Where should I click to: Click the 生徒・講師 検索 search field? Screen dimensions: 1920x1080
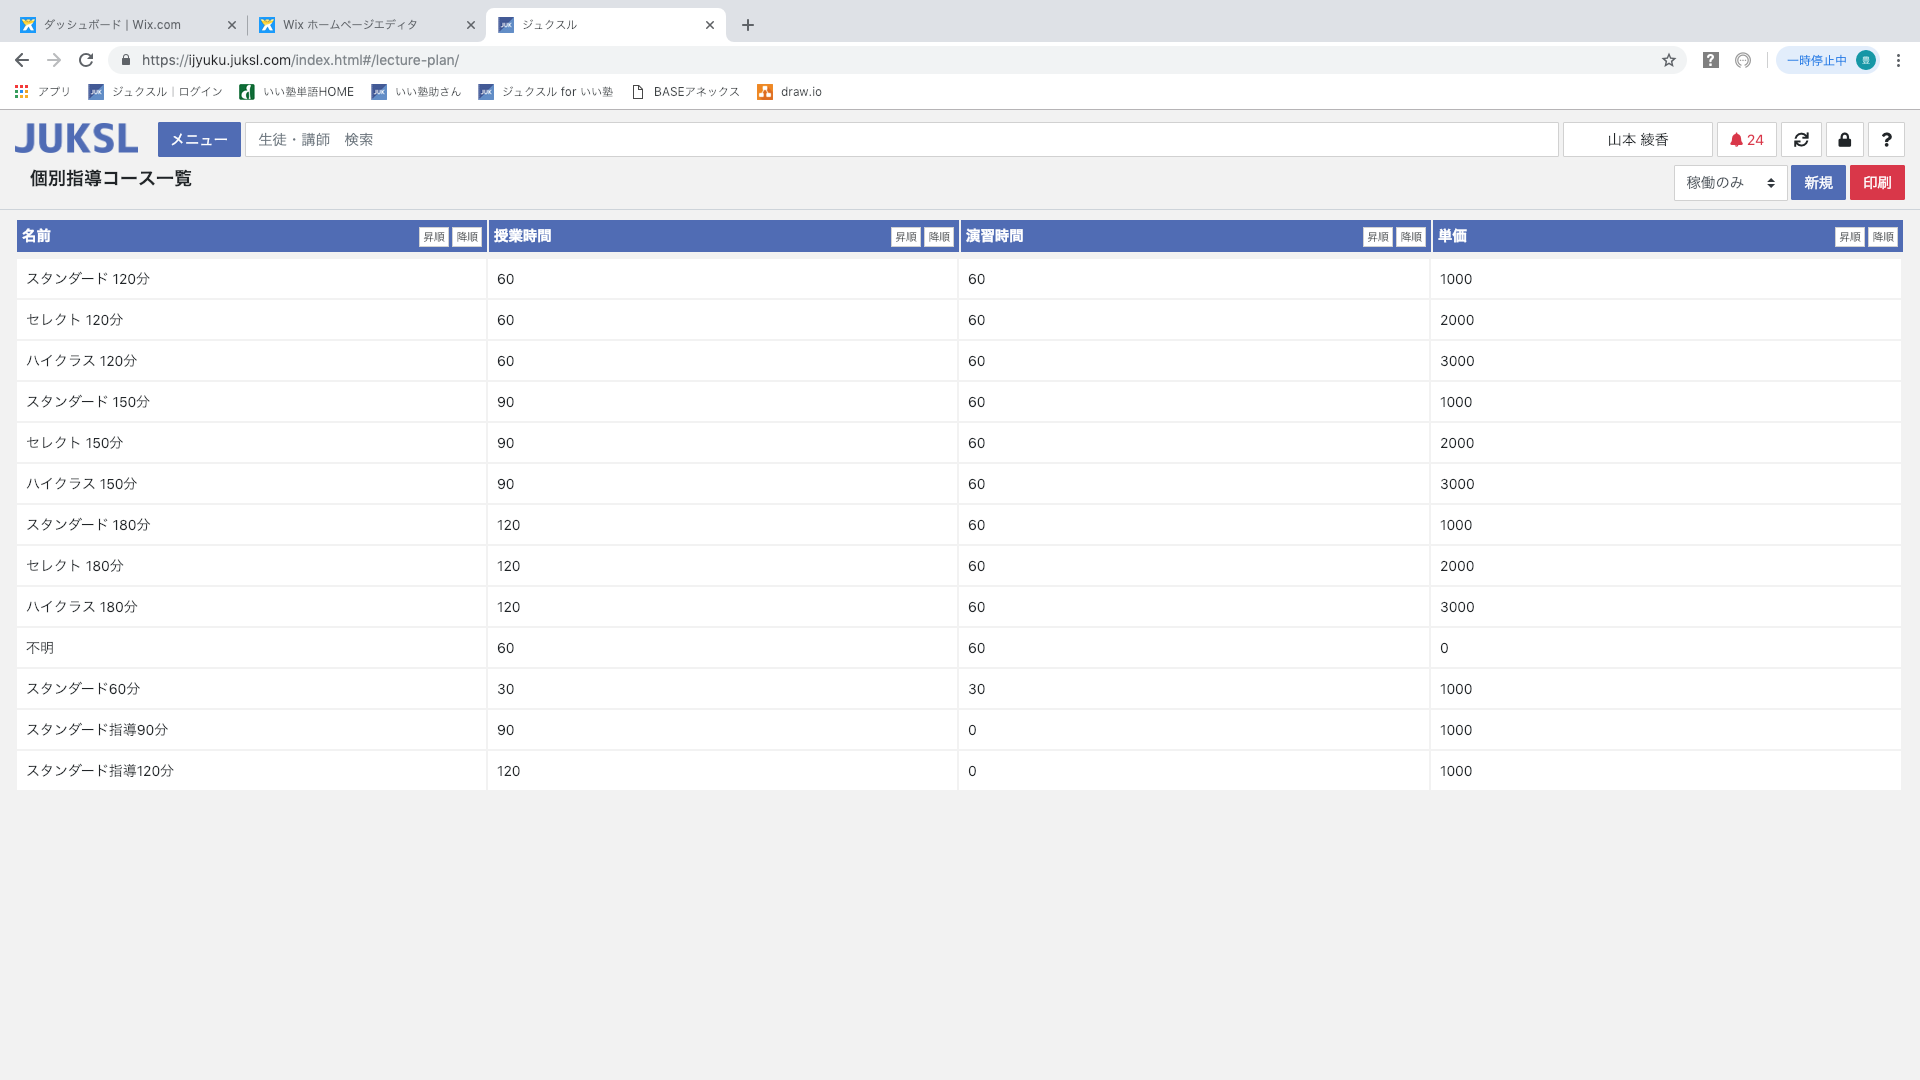pyautogui.click(x=902, y=140)
